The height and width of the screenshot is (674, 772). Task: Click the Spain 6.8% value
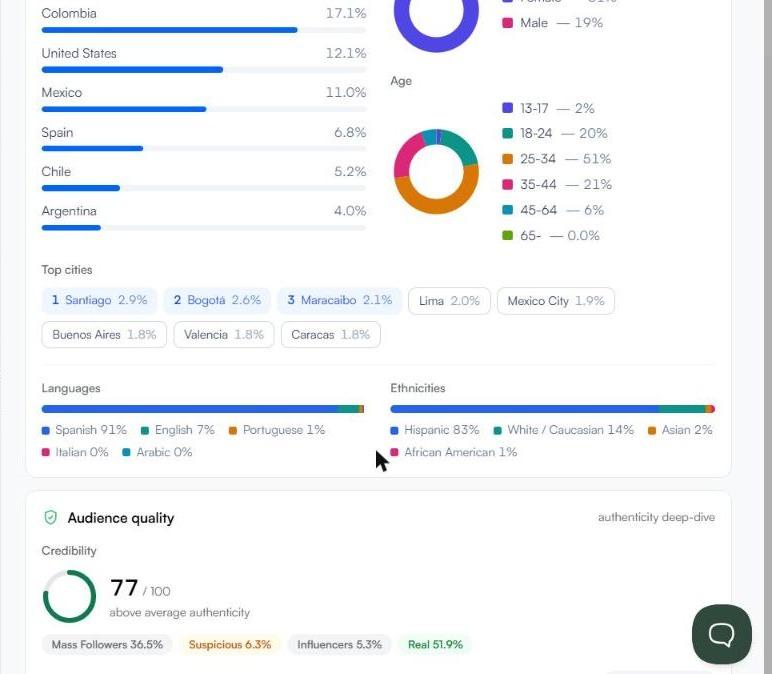point(350,132)
